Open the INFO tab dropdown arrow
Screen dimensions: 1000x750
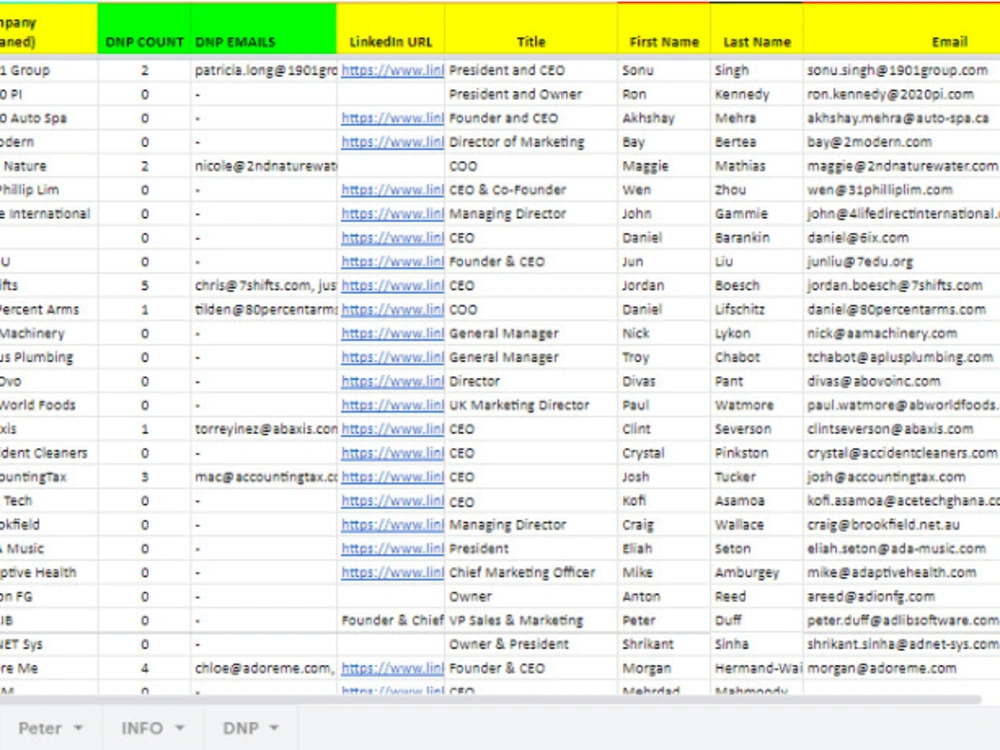pyautogui.click(x=180, y=728)
